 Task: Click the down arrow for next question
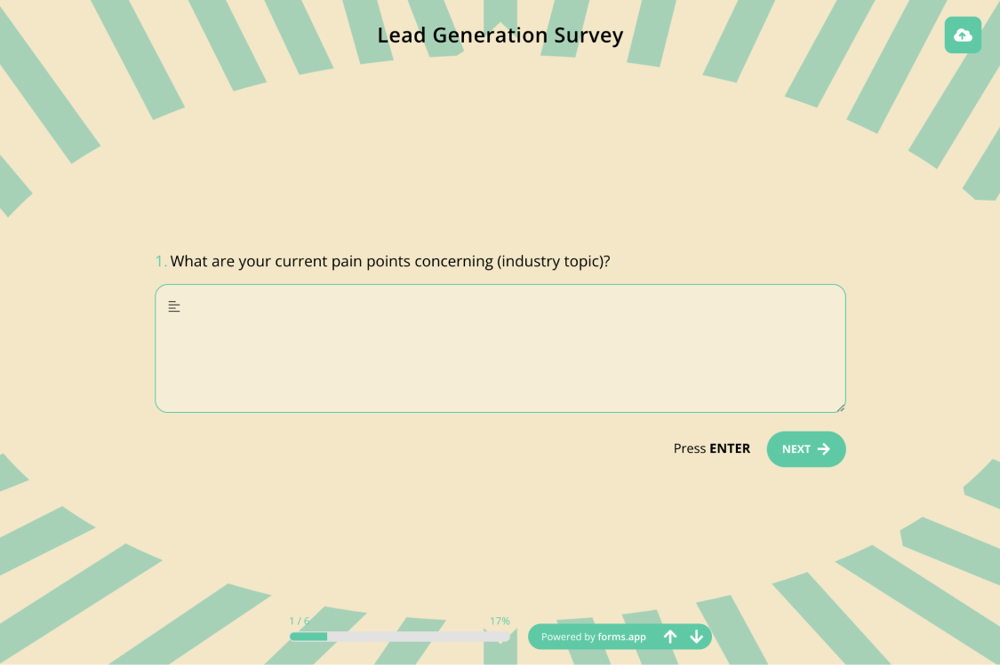pos(697,636)
